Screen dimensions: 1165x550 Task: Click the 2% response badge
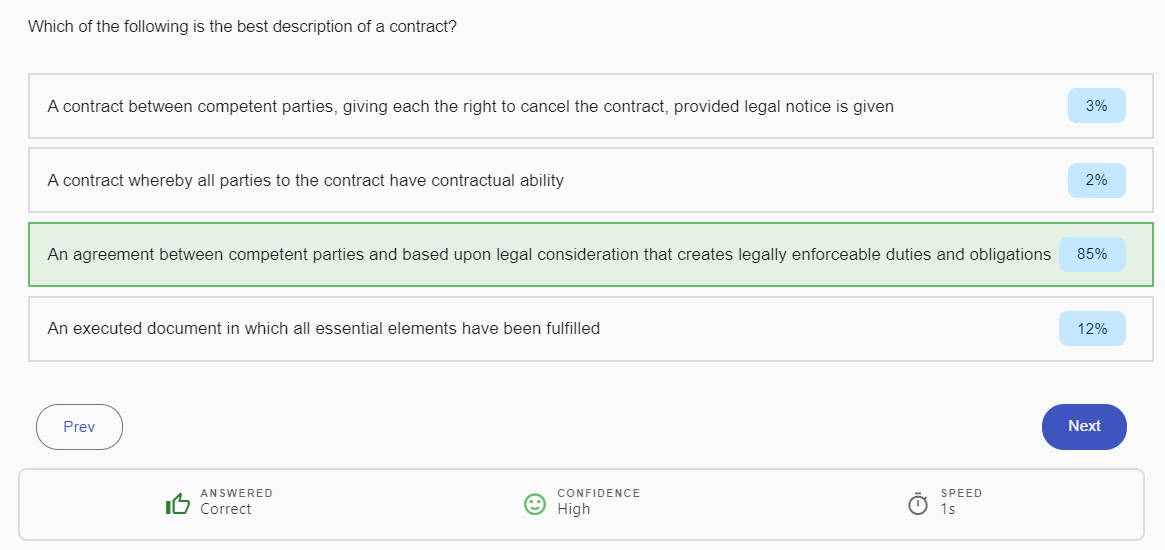1097,180
